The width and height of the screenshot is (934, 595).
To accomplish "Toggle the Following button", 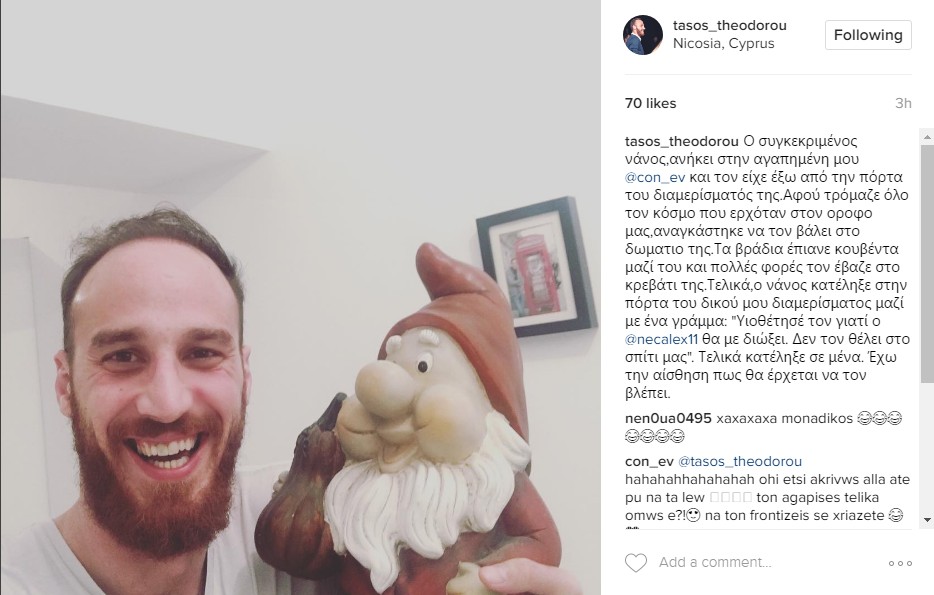I will point(868,35).
